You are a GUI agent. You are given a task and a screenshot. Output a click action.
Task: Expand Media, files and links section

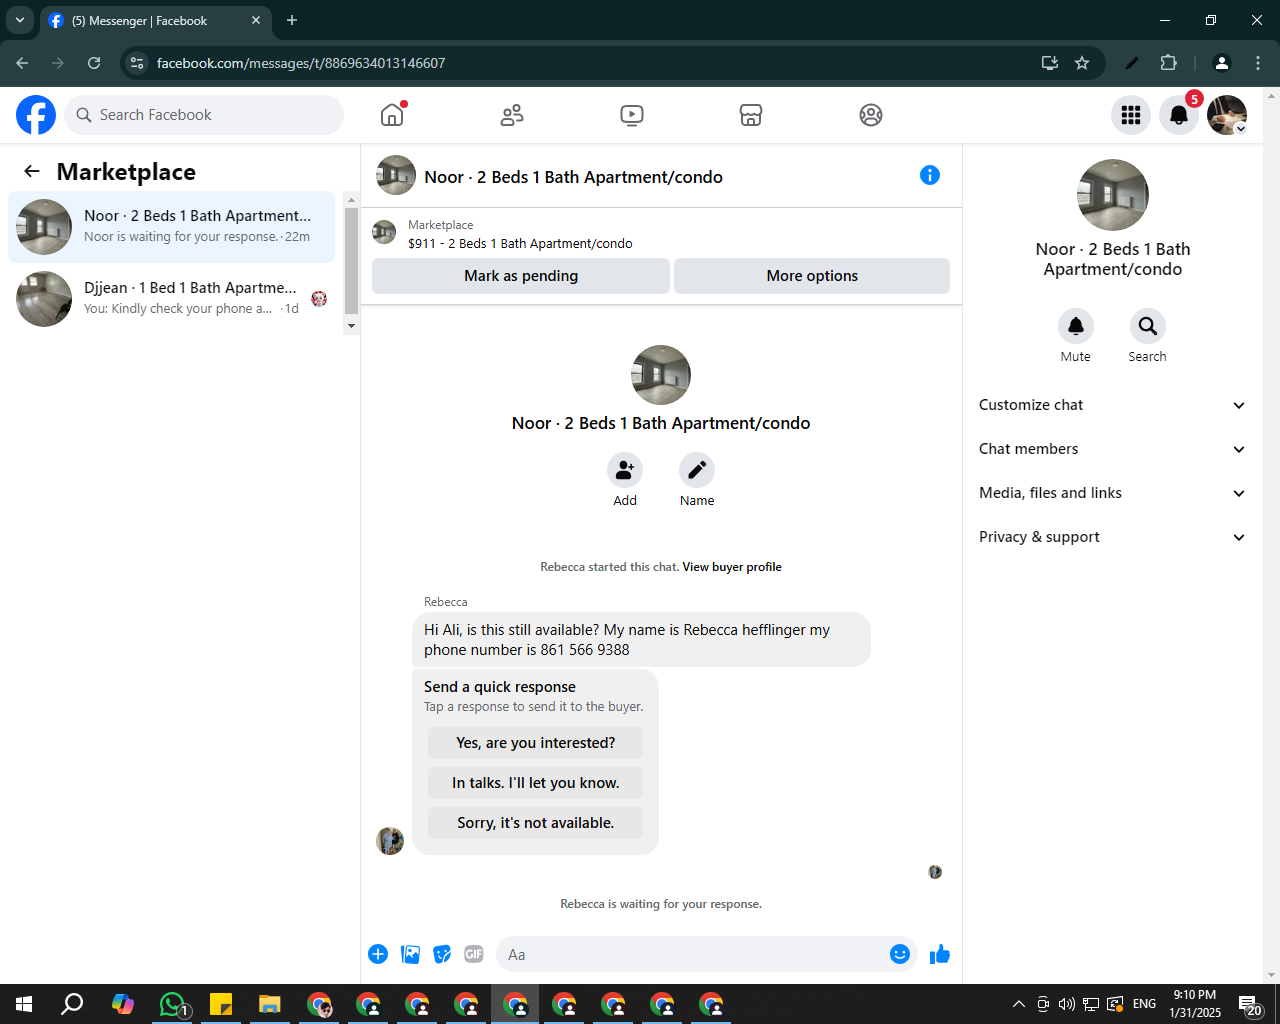(x=1112, y=493)
